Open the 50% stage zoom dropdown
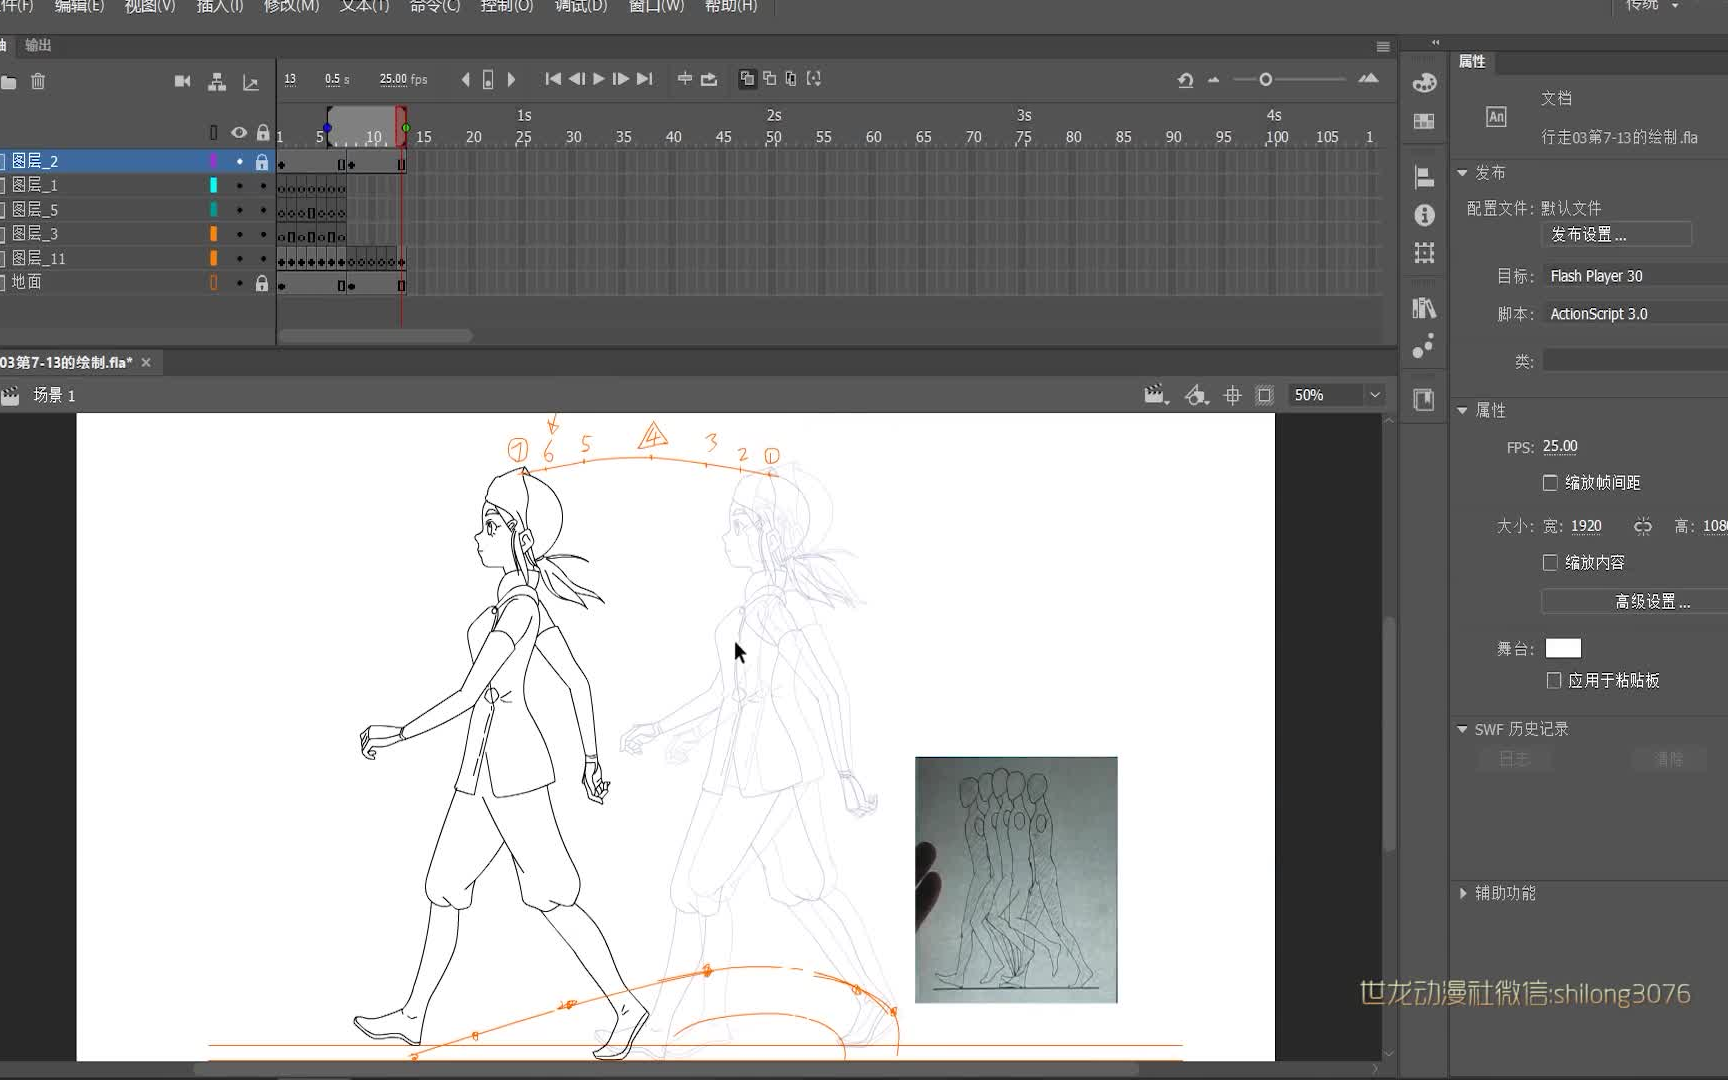Screen dimensions: 1728x1080 (x=1375, y=395)
